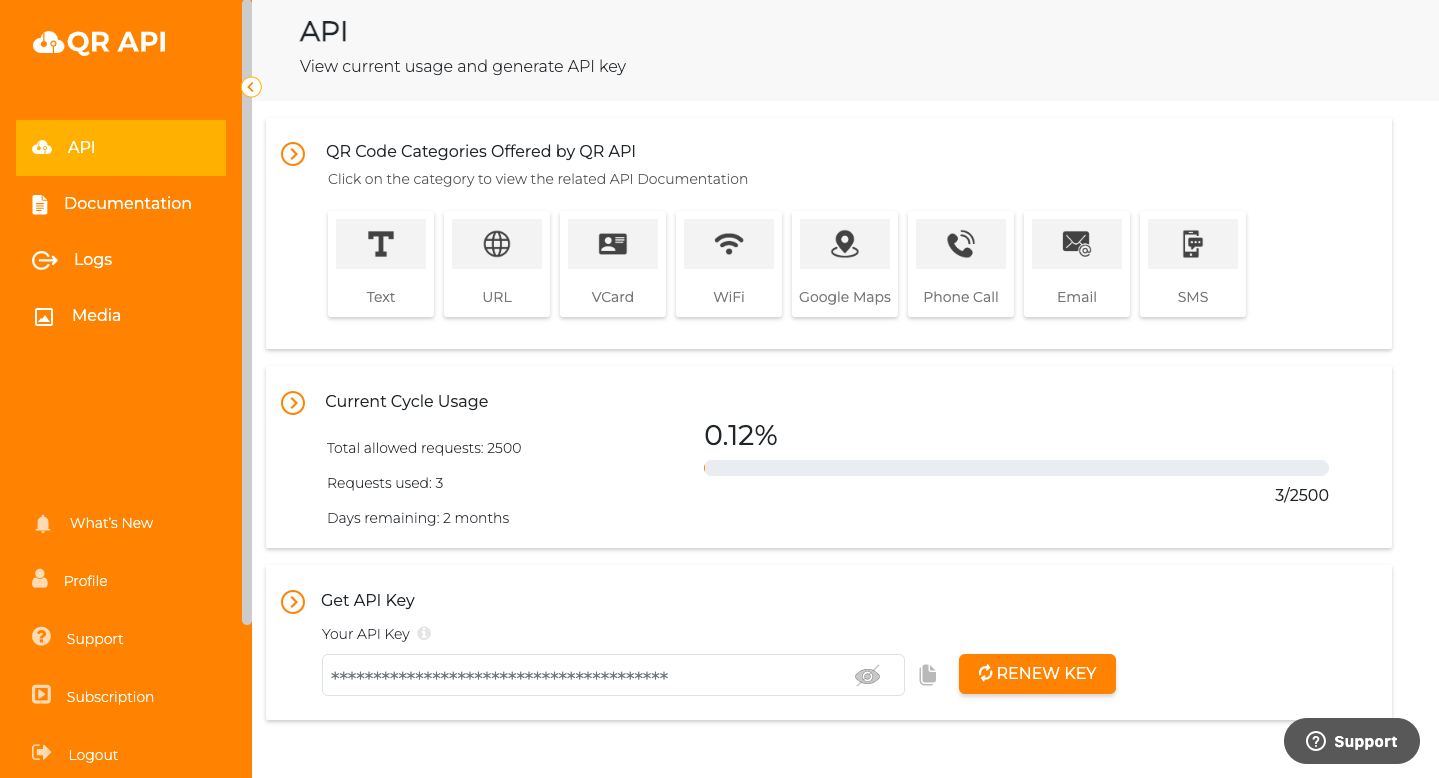
Task: Click the VCard category icon
Action: point(612,243)
